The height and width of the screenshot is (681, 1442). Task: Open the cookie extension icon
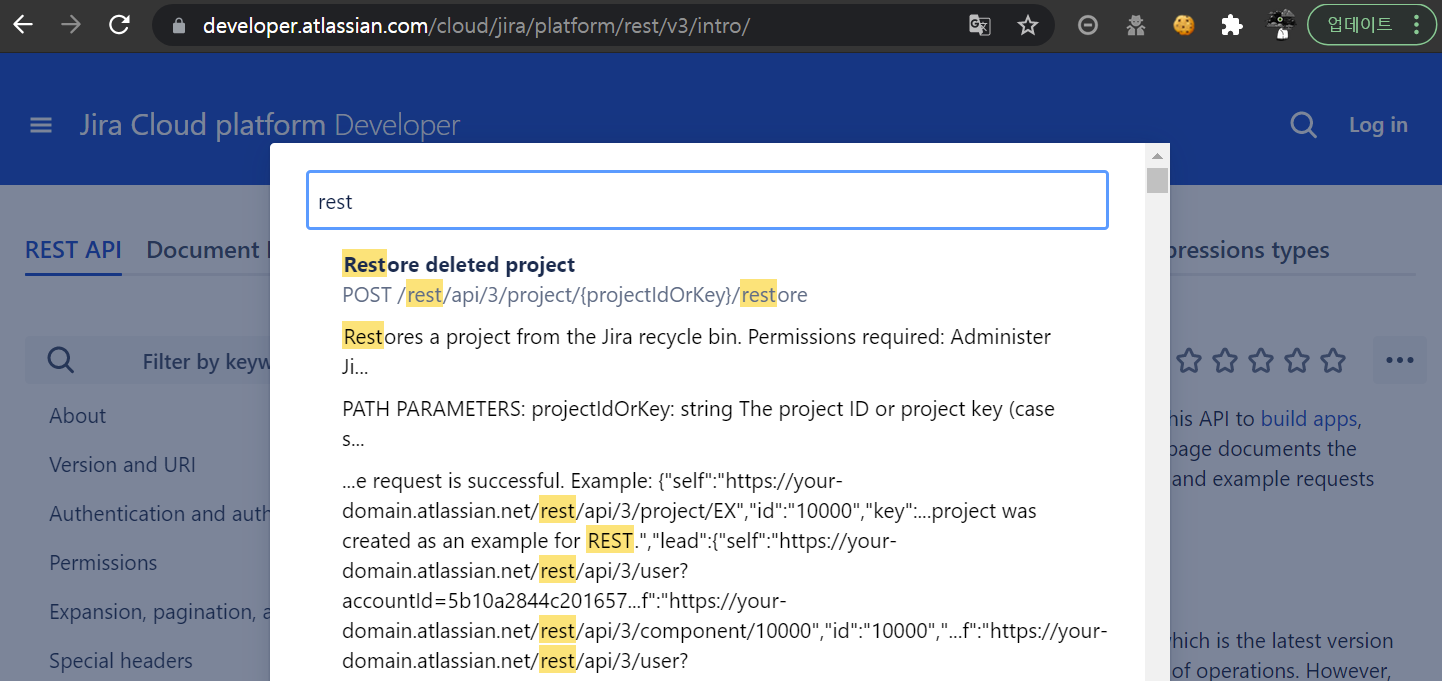click(x=1184, y=25)
